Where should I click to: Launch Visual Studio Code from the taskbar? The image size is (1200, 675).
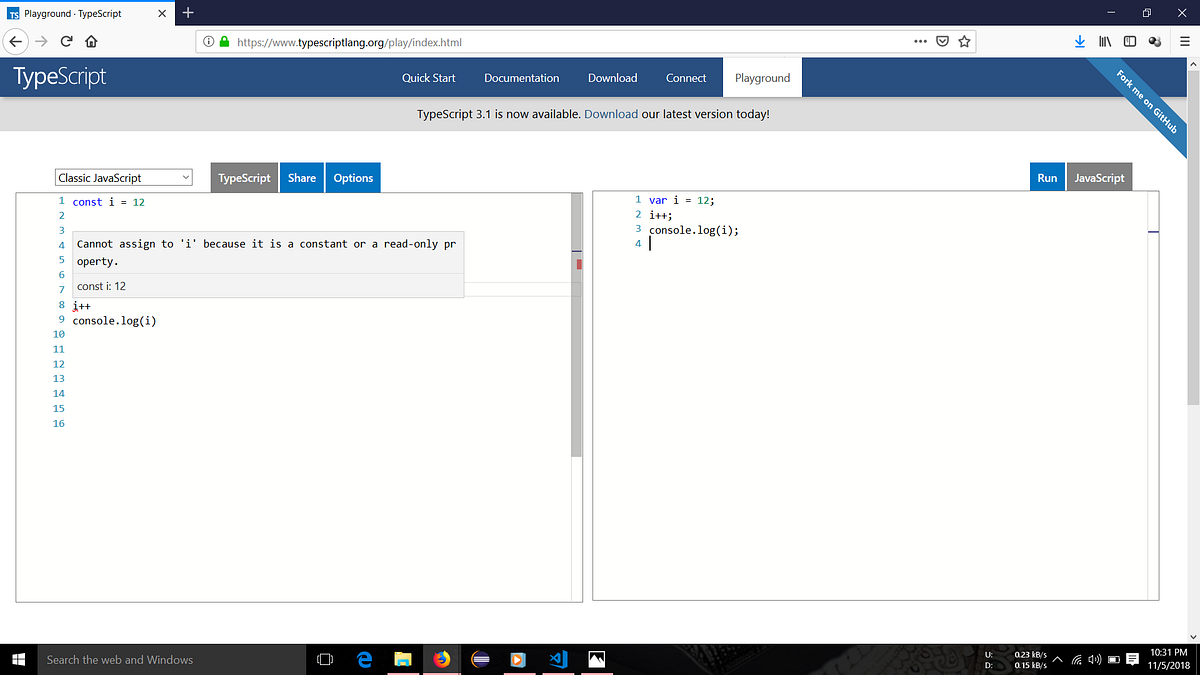point(557,658)
